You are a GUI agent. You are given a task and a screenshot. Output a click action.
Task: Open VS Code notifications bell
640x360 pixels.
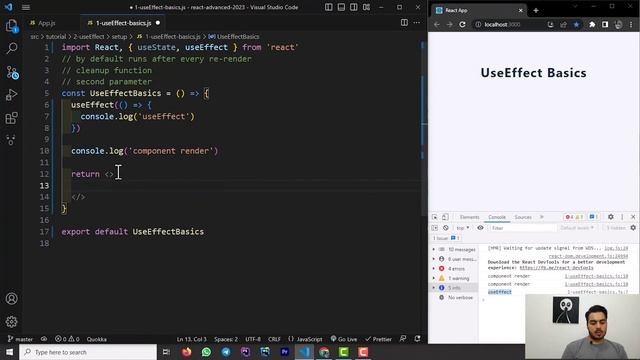click(x=417, y=339)
